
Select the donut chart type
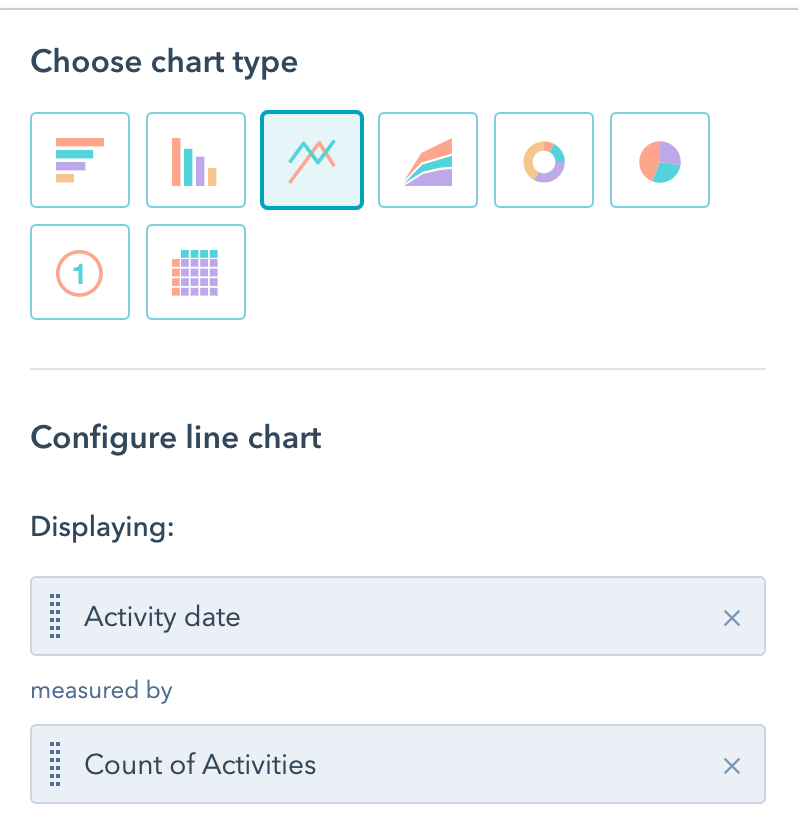tap(544, 160)
